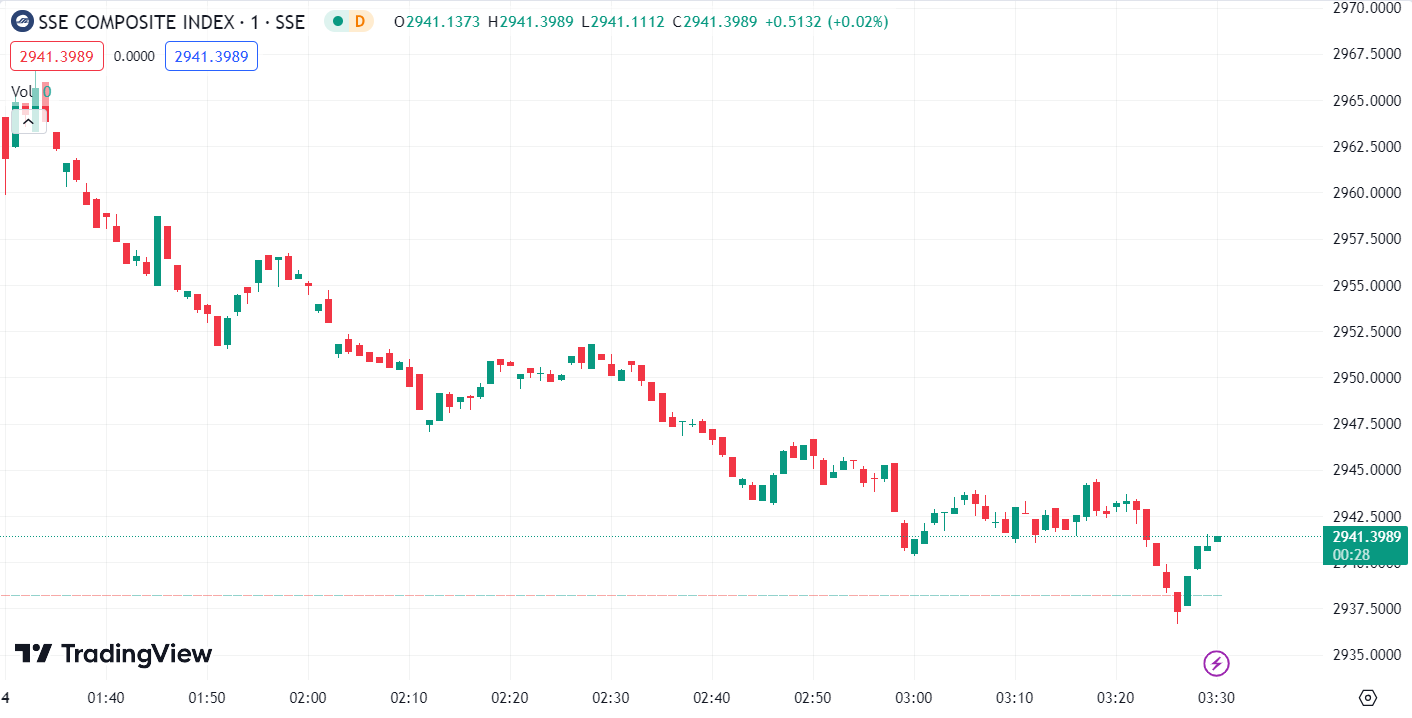1412x718 pixels.
Task: Click the orange D delayed-data badge
Action: coord(359,21)
